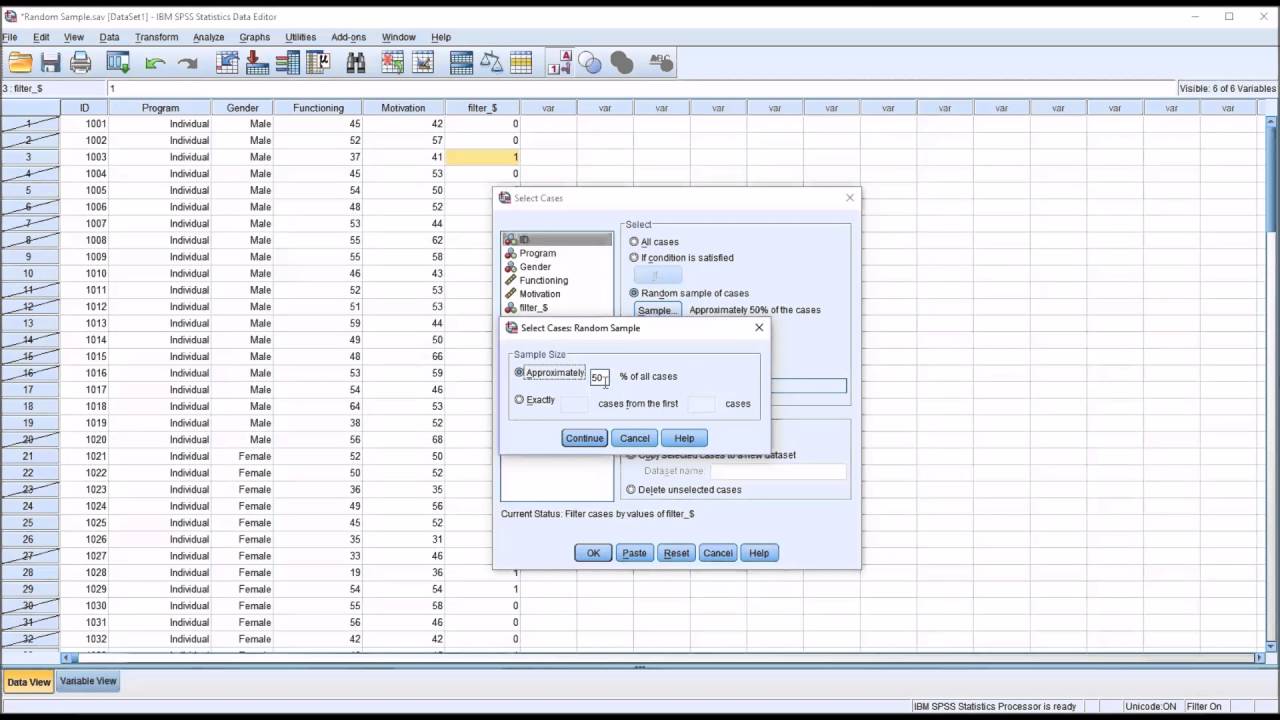Open the Utilities menu
The image size is (1280, 720).
coord(301,37)
